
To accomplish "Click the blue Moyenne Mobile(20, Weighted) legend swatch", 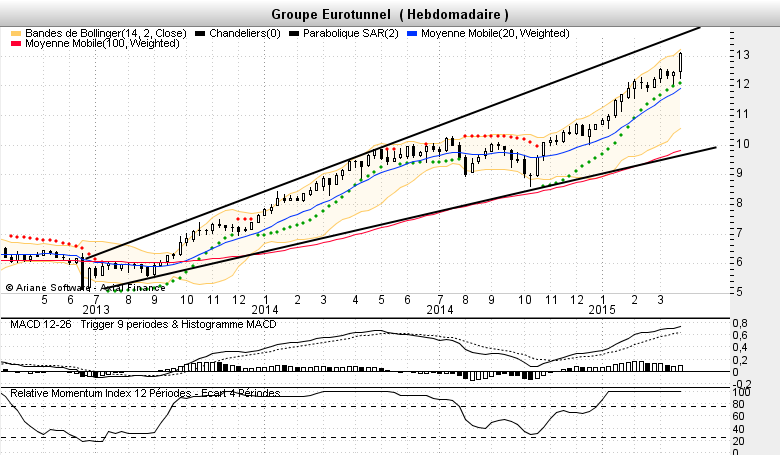I will tap(412, 33).
